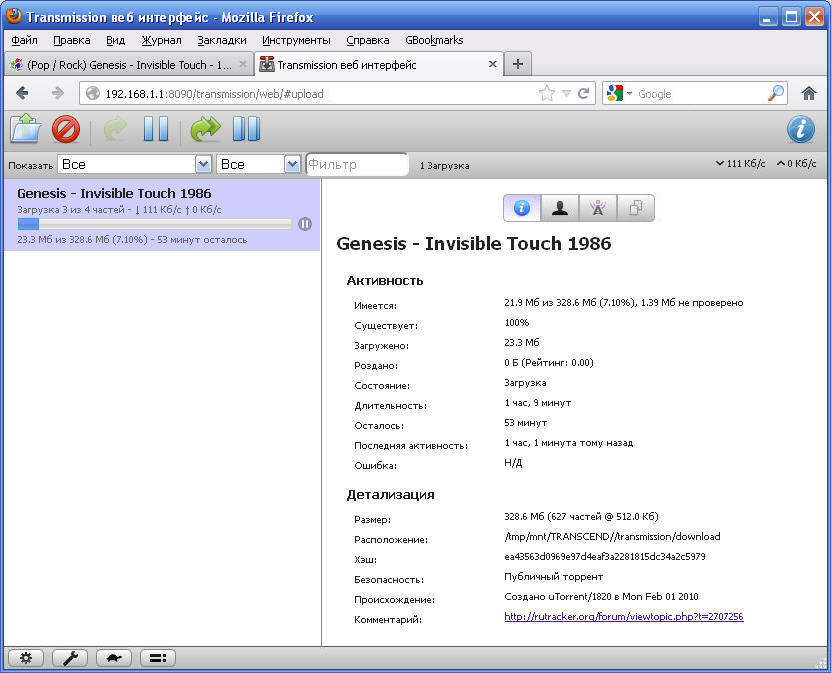
Task: Click the download speed '111 Кб/с' indicator
Action: [x=740, y=163]
